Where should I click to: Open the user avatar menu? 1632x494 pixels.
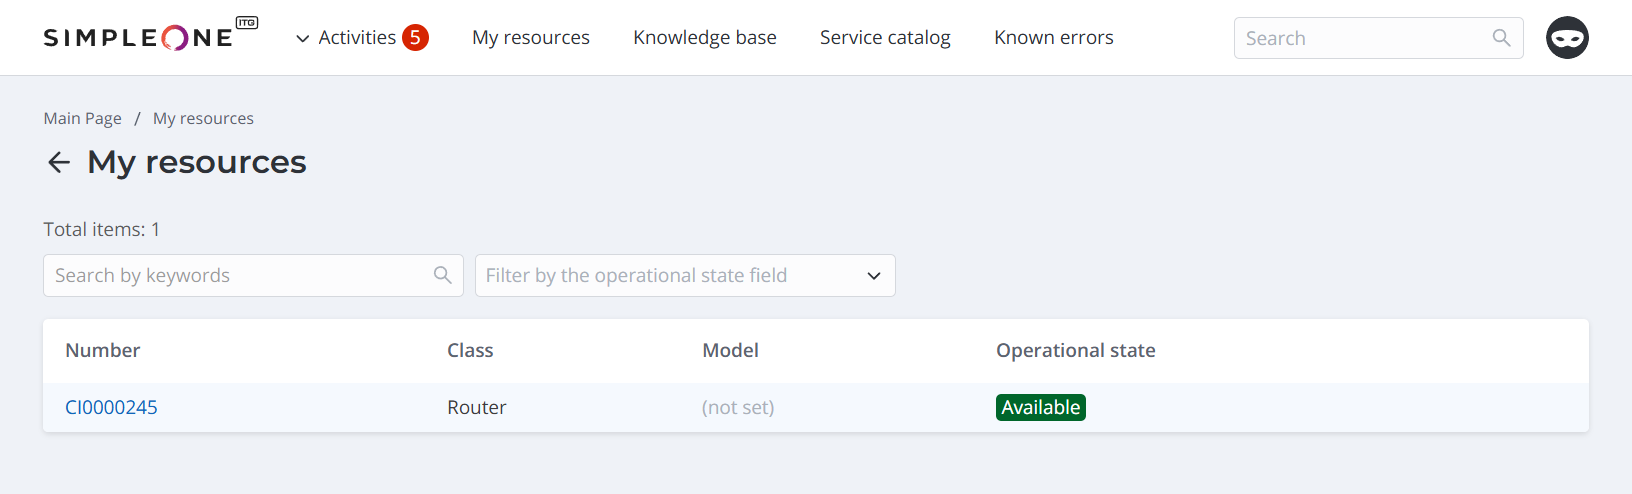point(1567,38)
